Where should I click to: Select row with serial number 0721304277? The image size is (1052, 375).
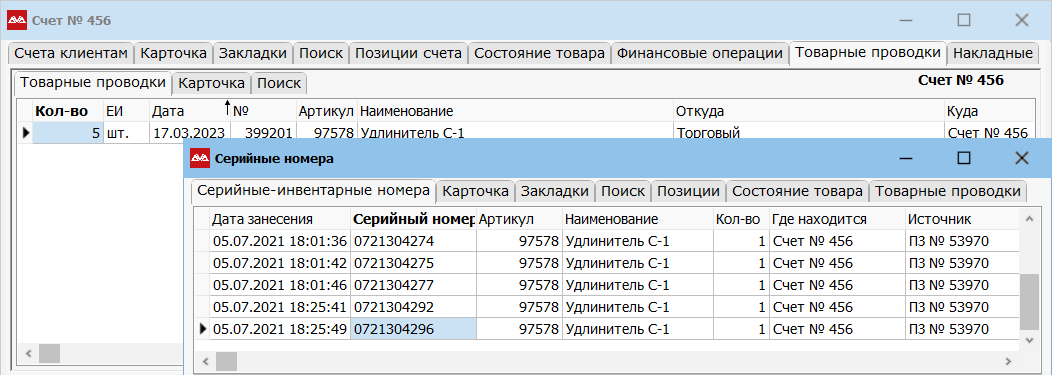pos(614,285)
